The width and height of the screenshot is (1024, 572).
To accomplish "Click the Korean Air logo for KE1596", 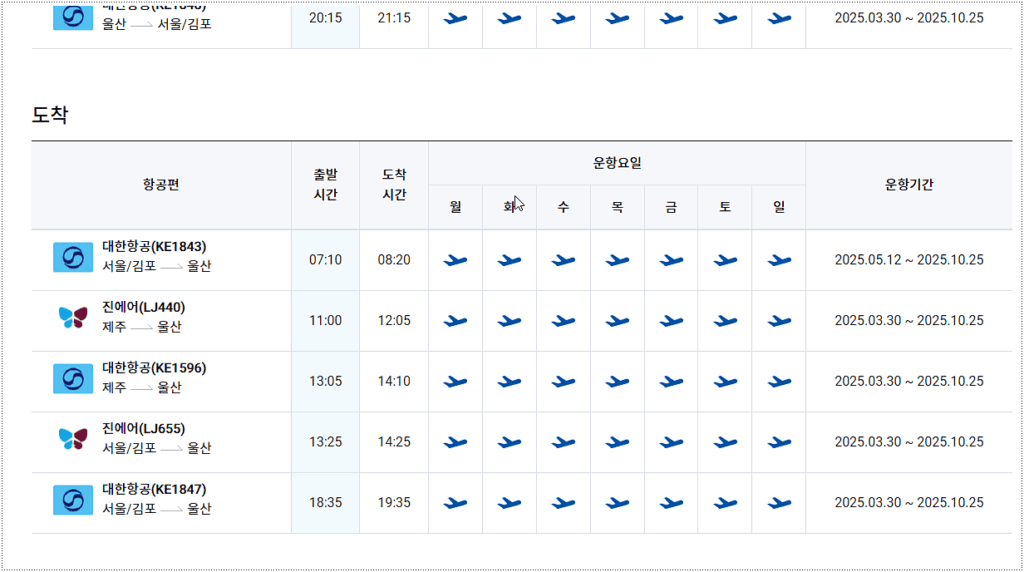I will 72,379.
